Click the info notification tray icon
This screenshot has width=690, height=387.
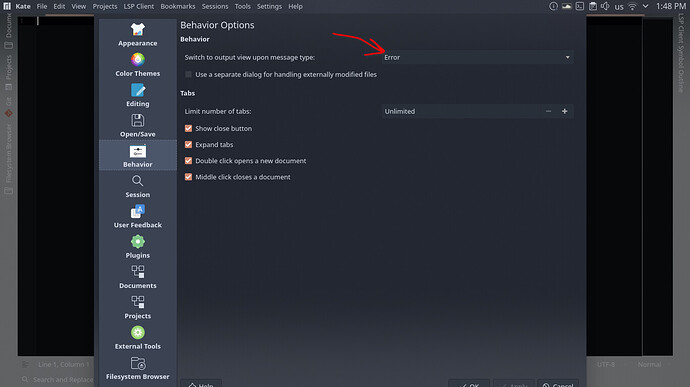pyautogui.click(x=553, y=6)
